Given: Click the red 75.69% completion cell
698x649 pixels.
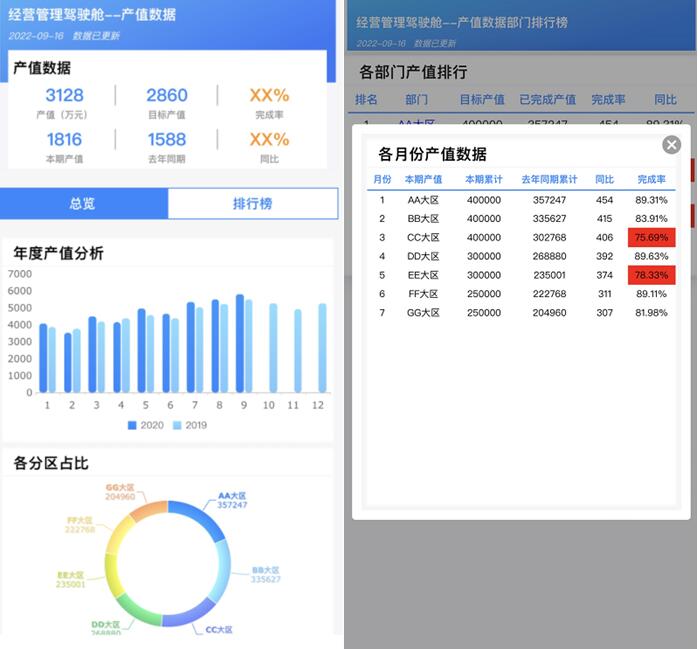Looking at the screenshot, I should point(651,237).
